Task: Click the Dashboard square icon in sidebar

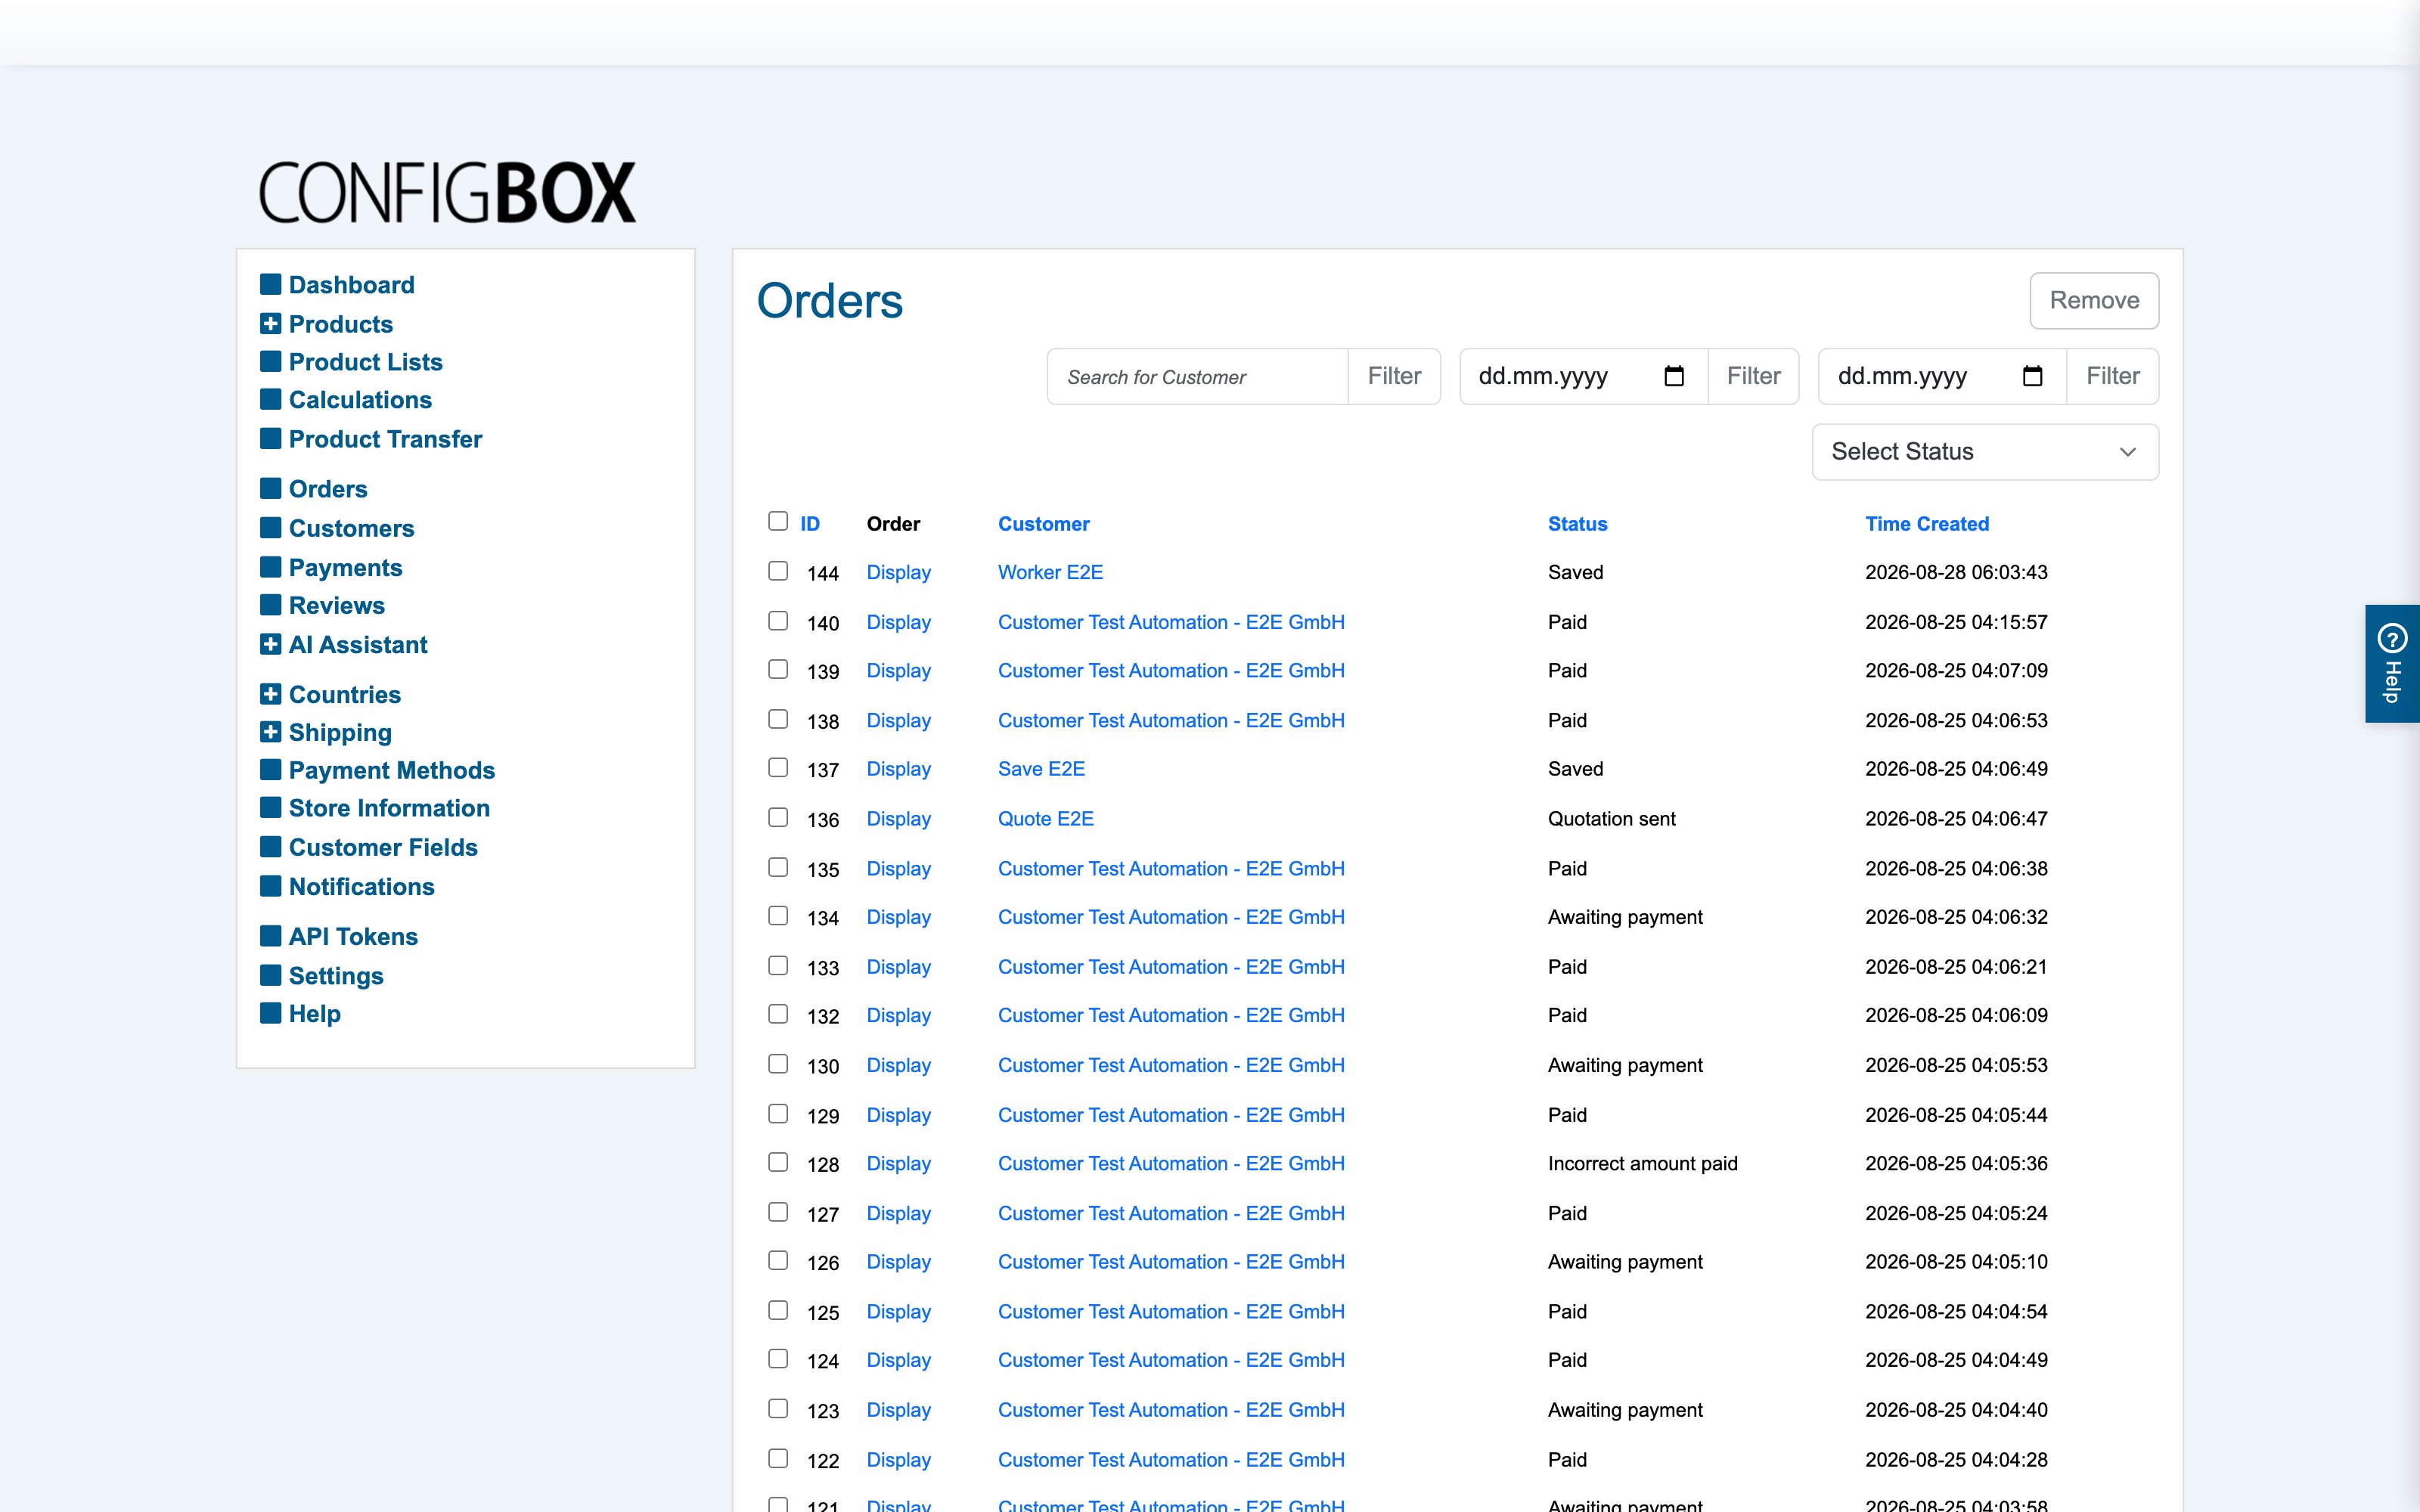Action: pos(270,285)
